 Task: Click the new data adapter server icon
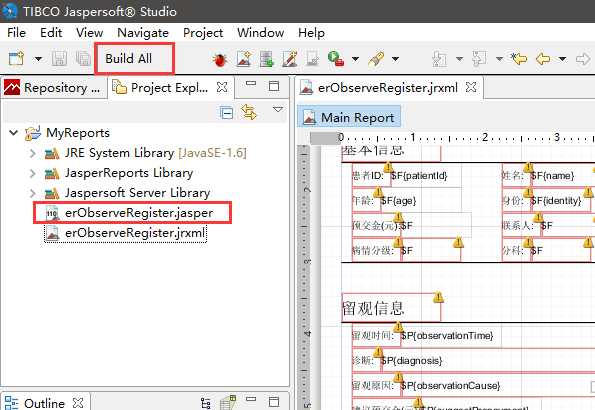[267, 59]
